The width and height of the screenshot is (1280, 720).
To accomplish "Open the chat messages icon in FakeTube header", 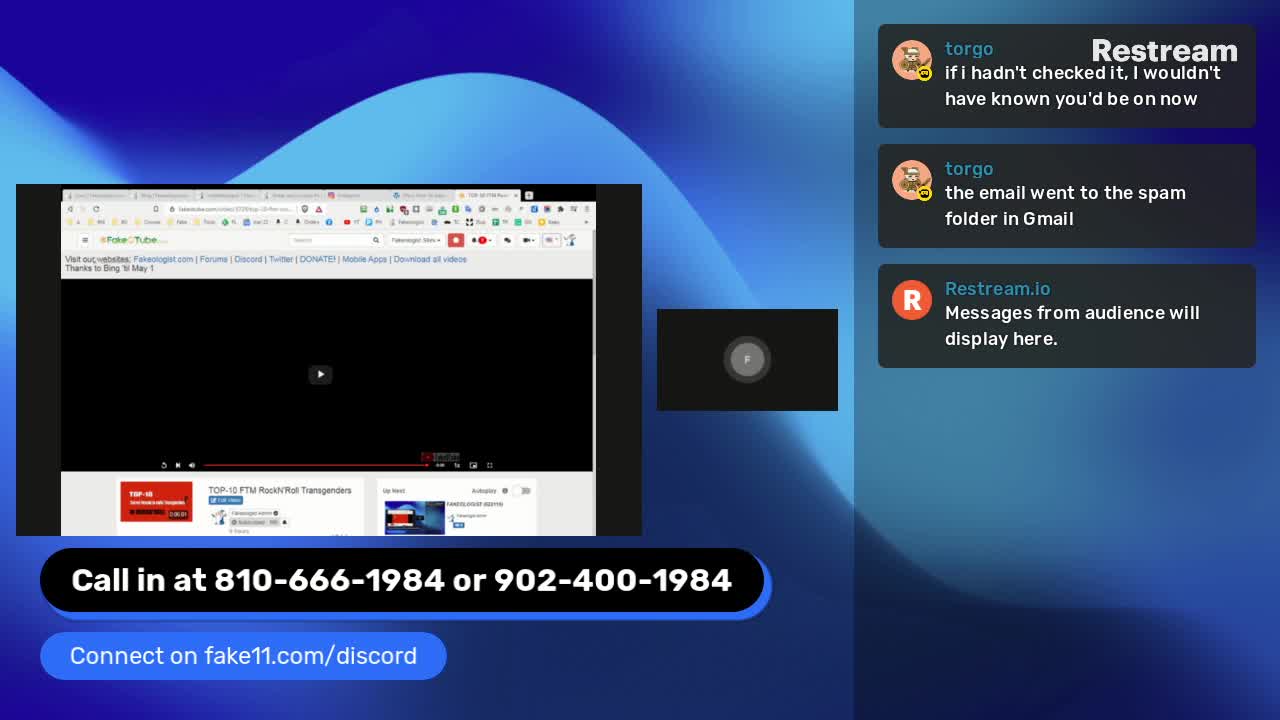I will [507, 240].
